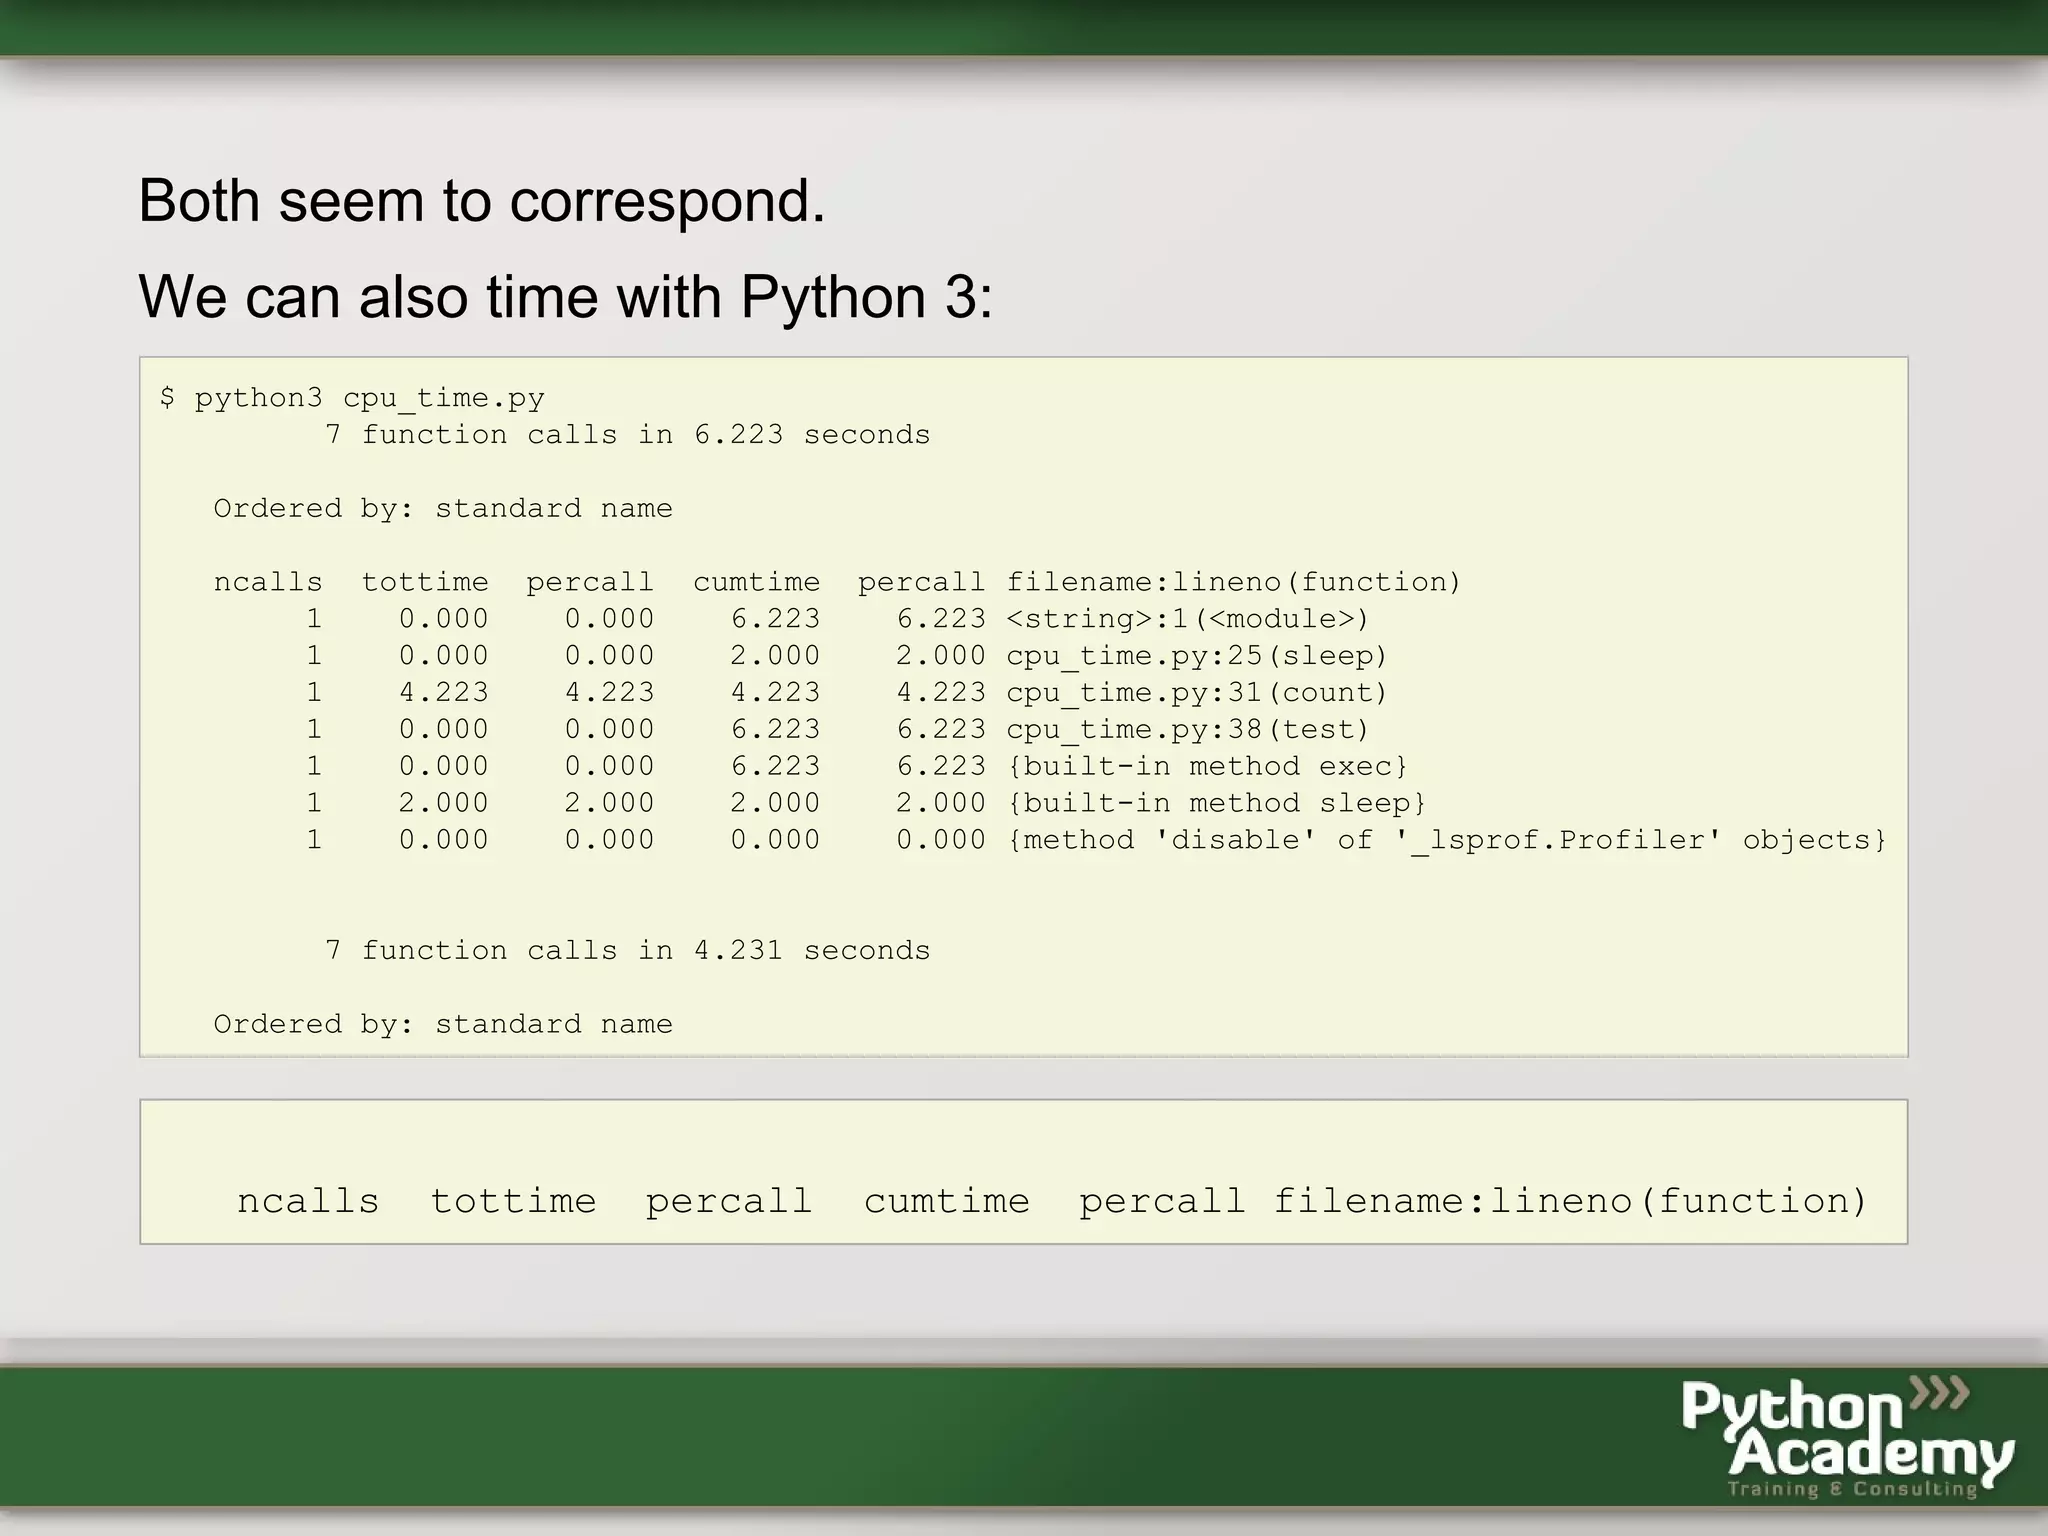Click the command '$ python3 cpu_time.py'
Viewport: 2048px width, 1536px height.
[x=352, y=398]
